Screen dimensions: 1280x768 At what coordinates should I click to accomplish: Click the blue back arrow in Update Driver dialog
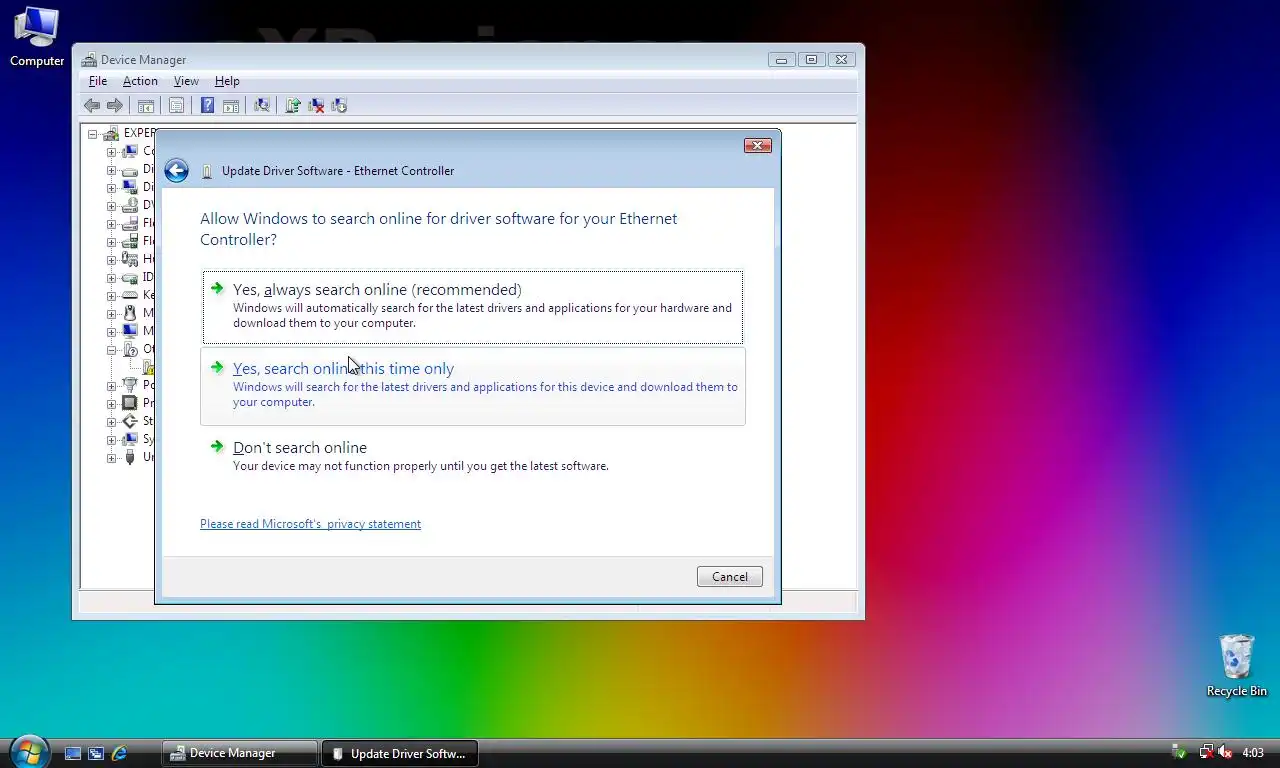177,171
